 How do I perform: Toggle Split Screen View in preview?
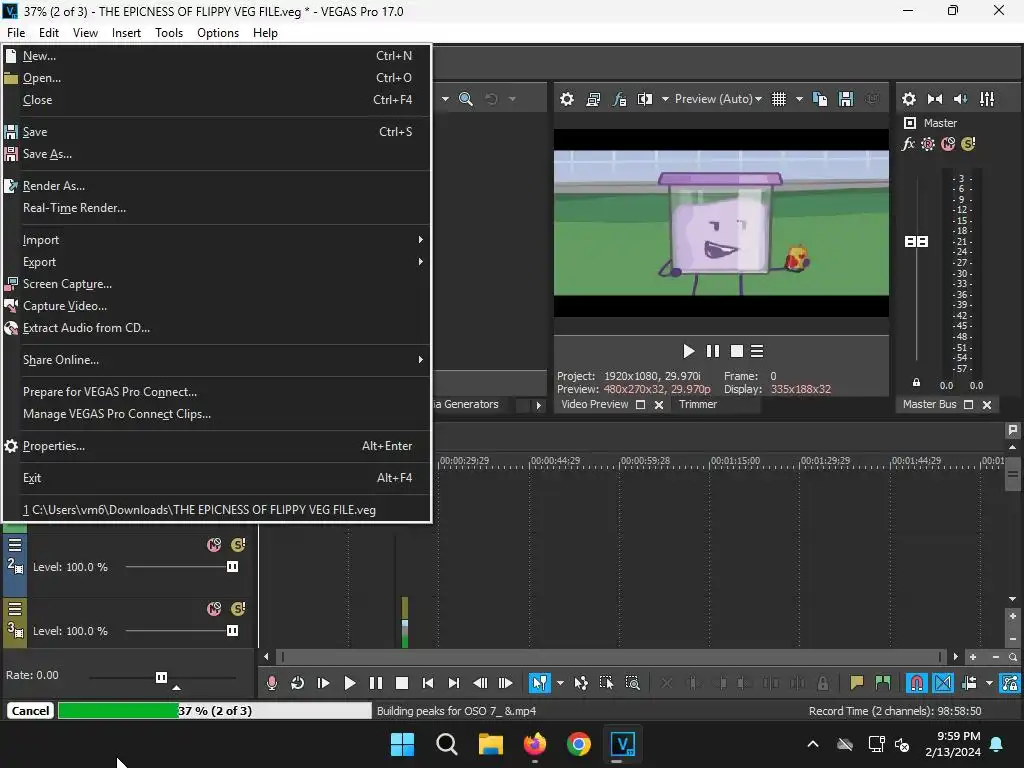pyautogui.click(x=645, y=99)
